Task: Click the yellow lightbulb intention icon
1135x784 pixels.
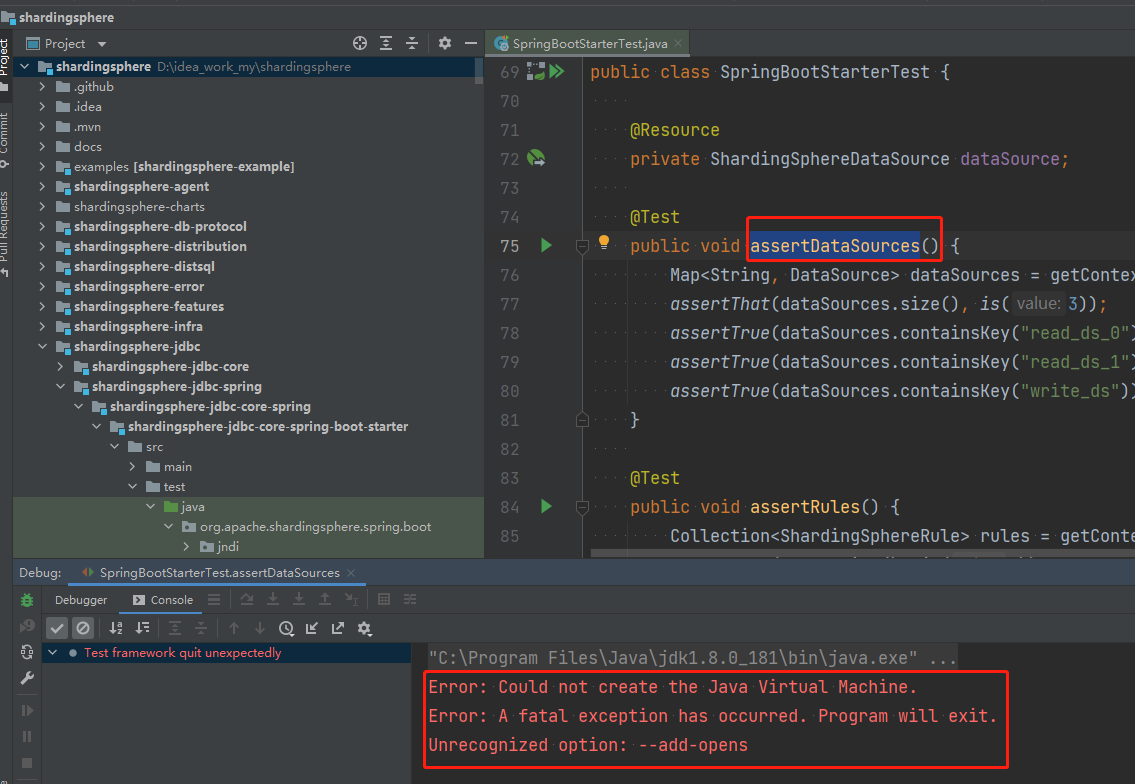Action: pos(604,243)
